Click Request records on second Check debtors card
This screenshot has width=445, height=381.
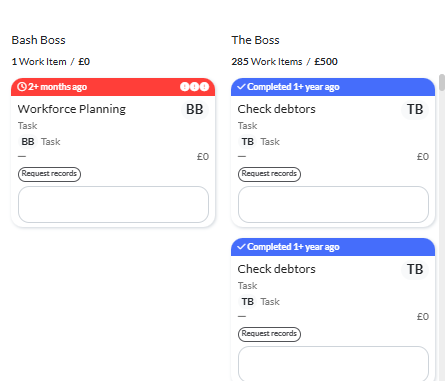269,334
